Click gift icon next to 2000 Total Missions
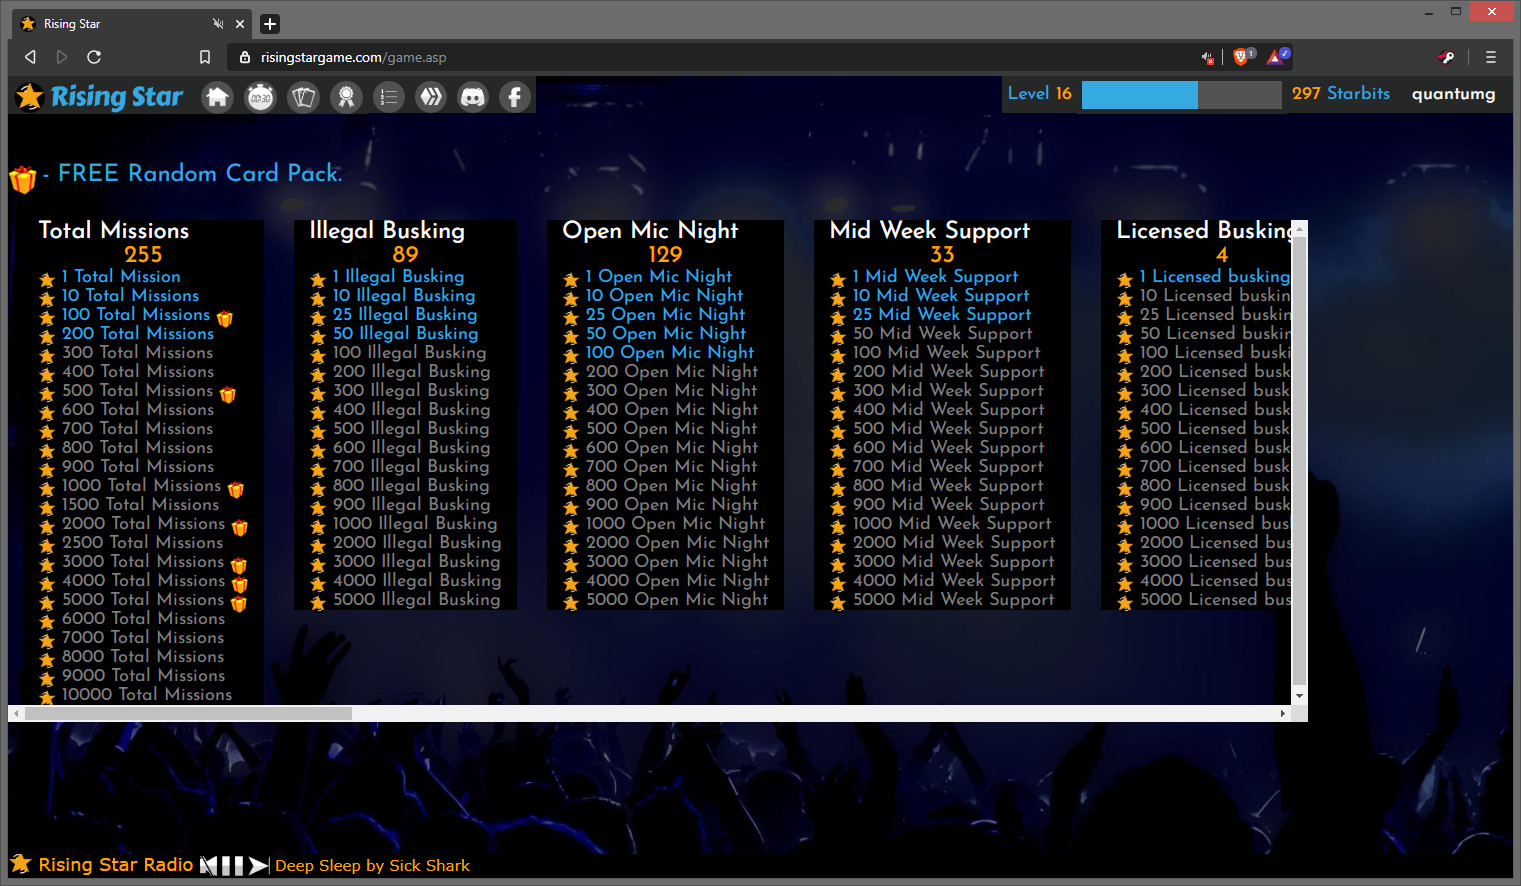The width and height of the screenshot is (1521, 886). [240, 527]
